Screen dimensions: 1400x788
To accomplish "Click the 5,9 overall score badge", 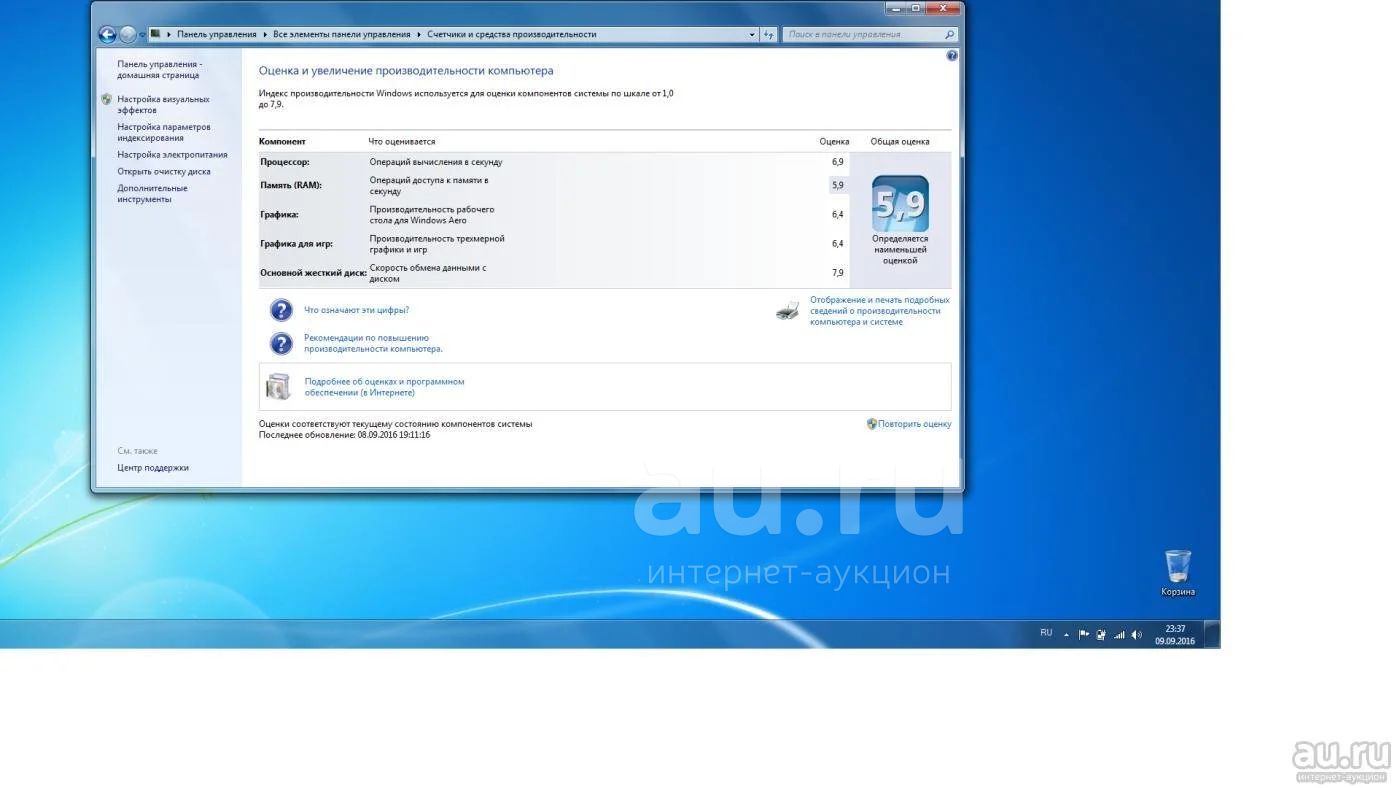I will (900, 204).
